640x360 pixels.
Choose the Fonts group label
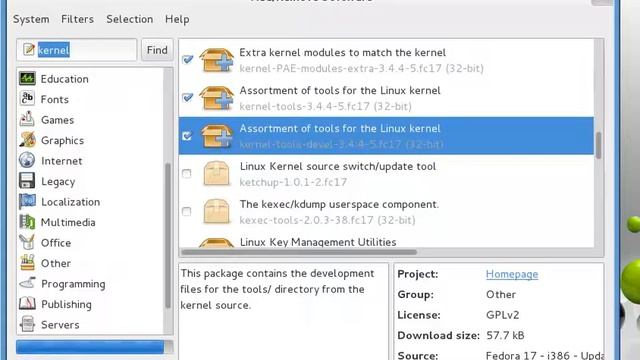[x=55, y=100]
